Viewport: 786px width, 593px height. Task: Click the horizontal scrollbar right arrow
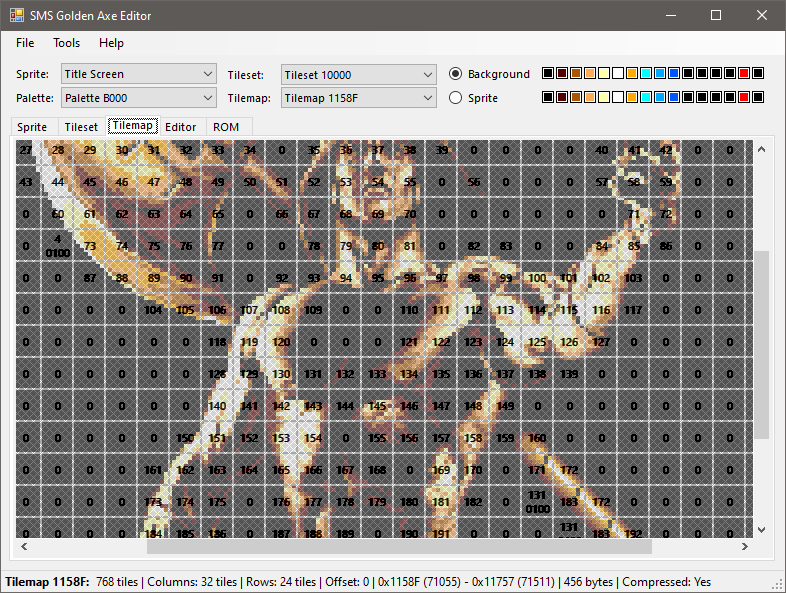point(745,546)
